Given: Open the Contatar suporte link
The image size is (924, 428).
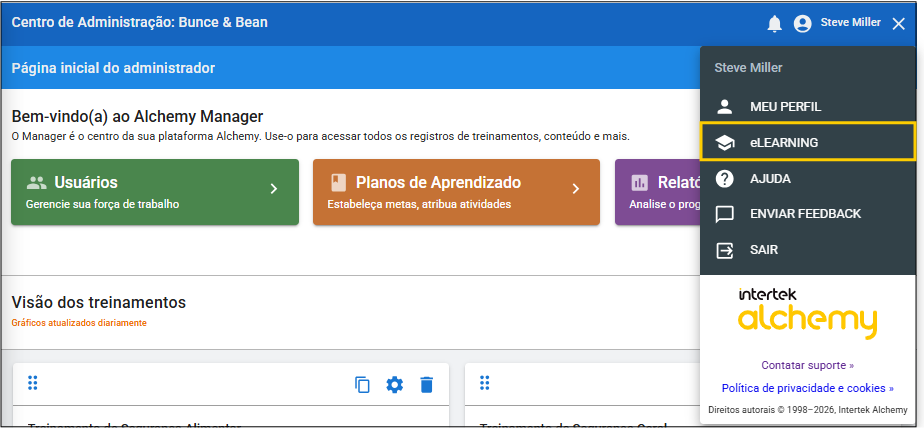Looking at the screenshot, I should click(807, 365).
